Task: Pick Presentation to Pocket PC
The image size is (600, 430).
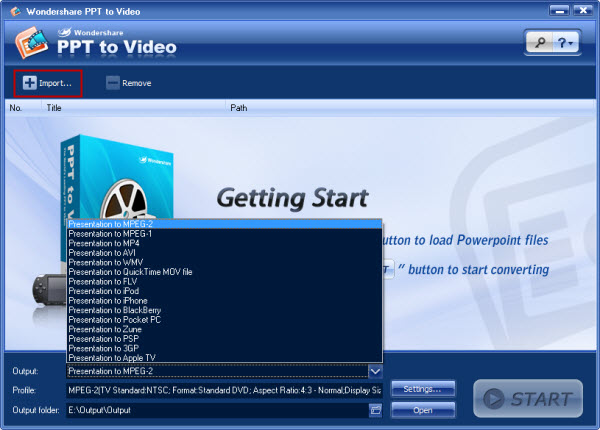Action: 225,320
